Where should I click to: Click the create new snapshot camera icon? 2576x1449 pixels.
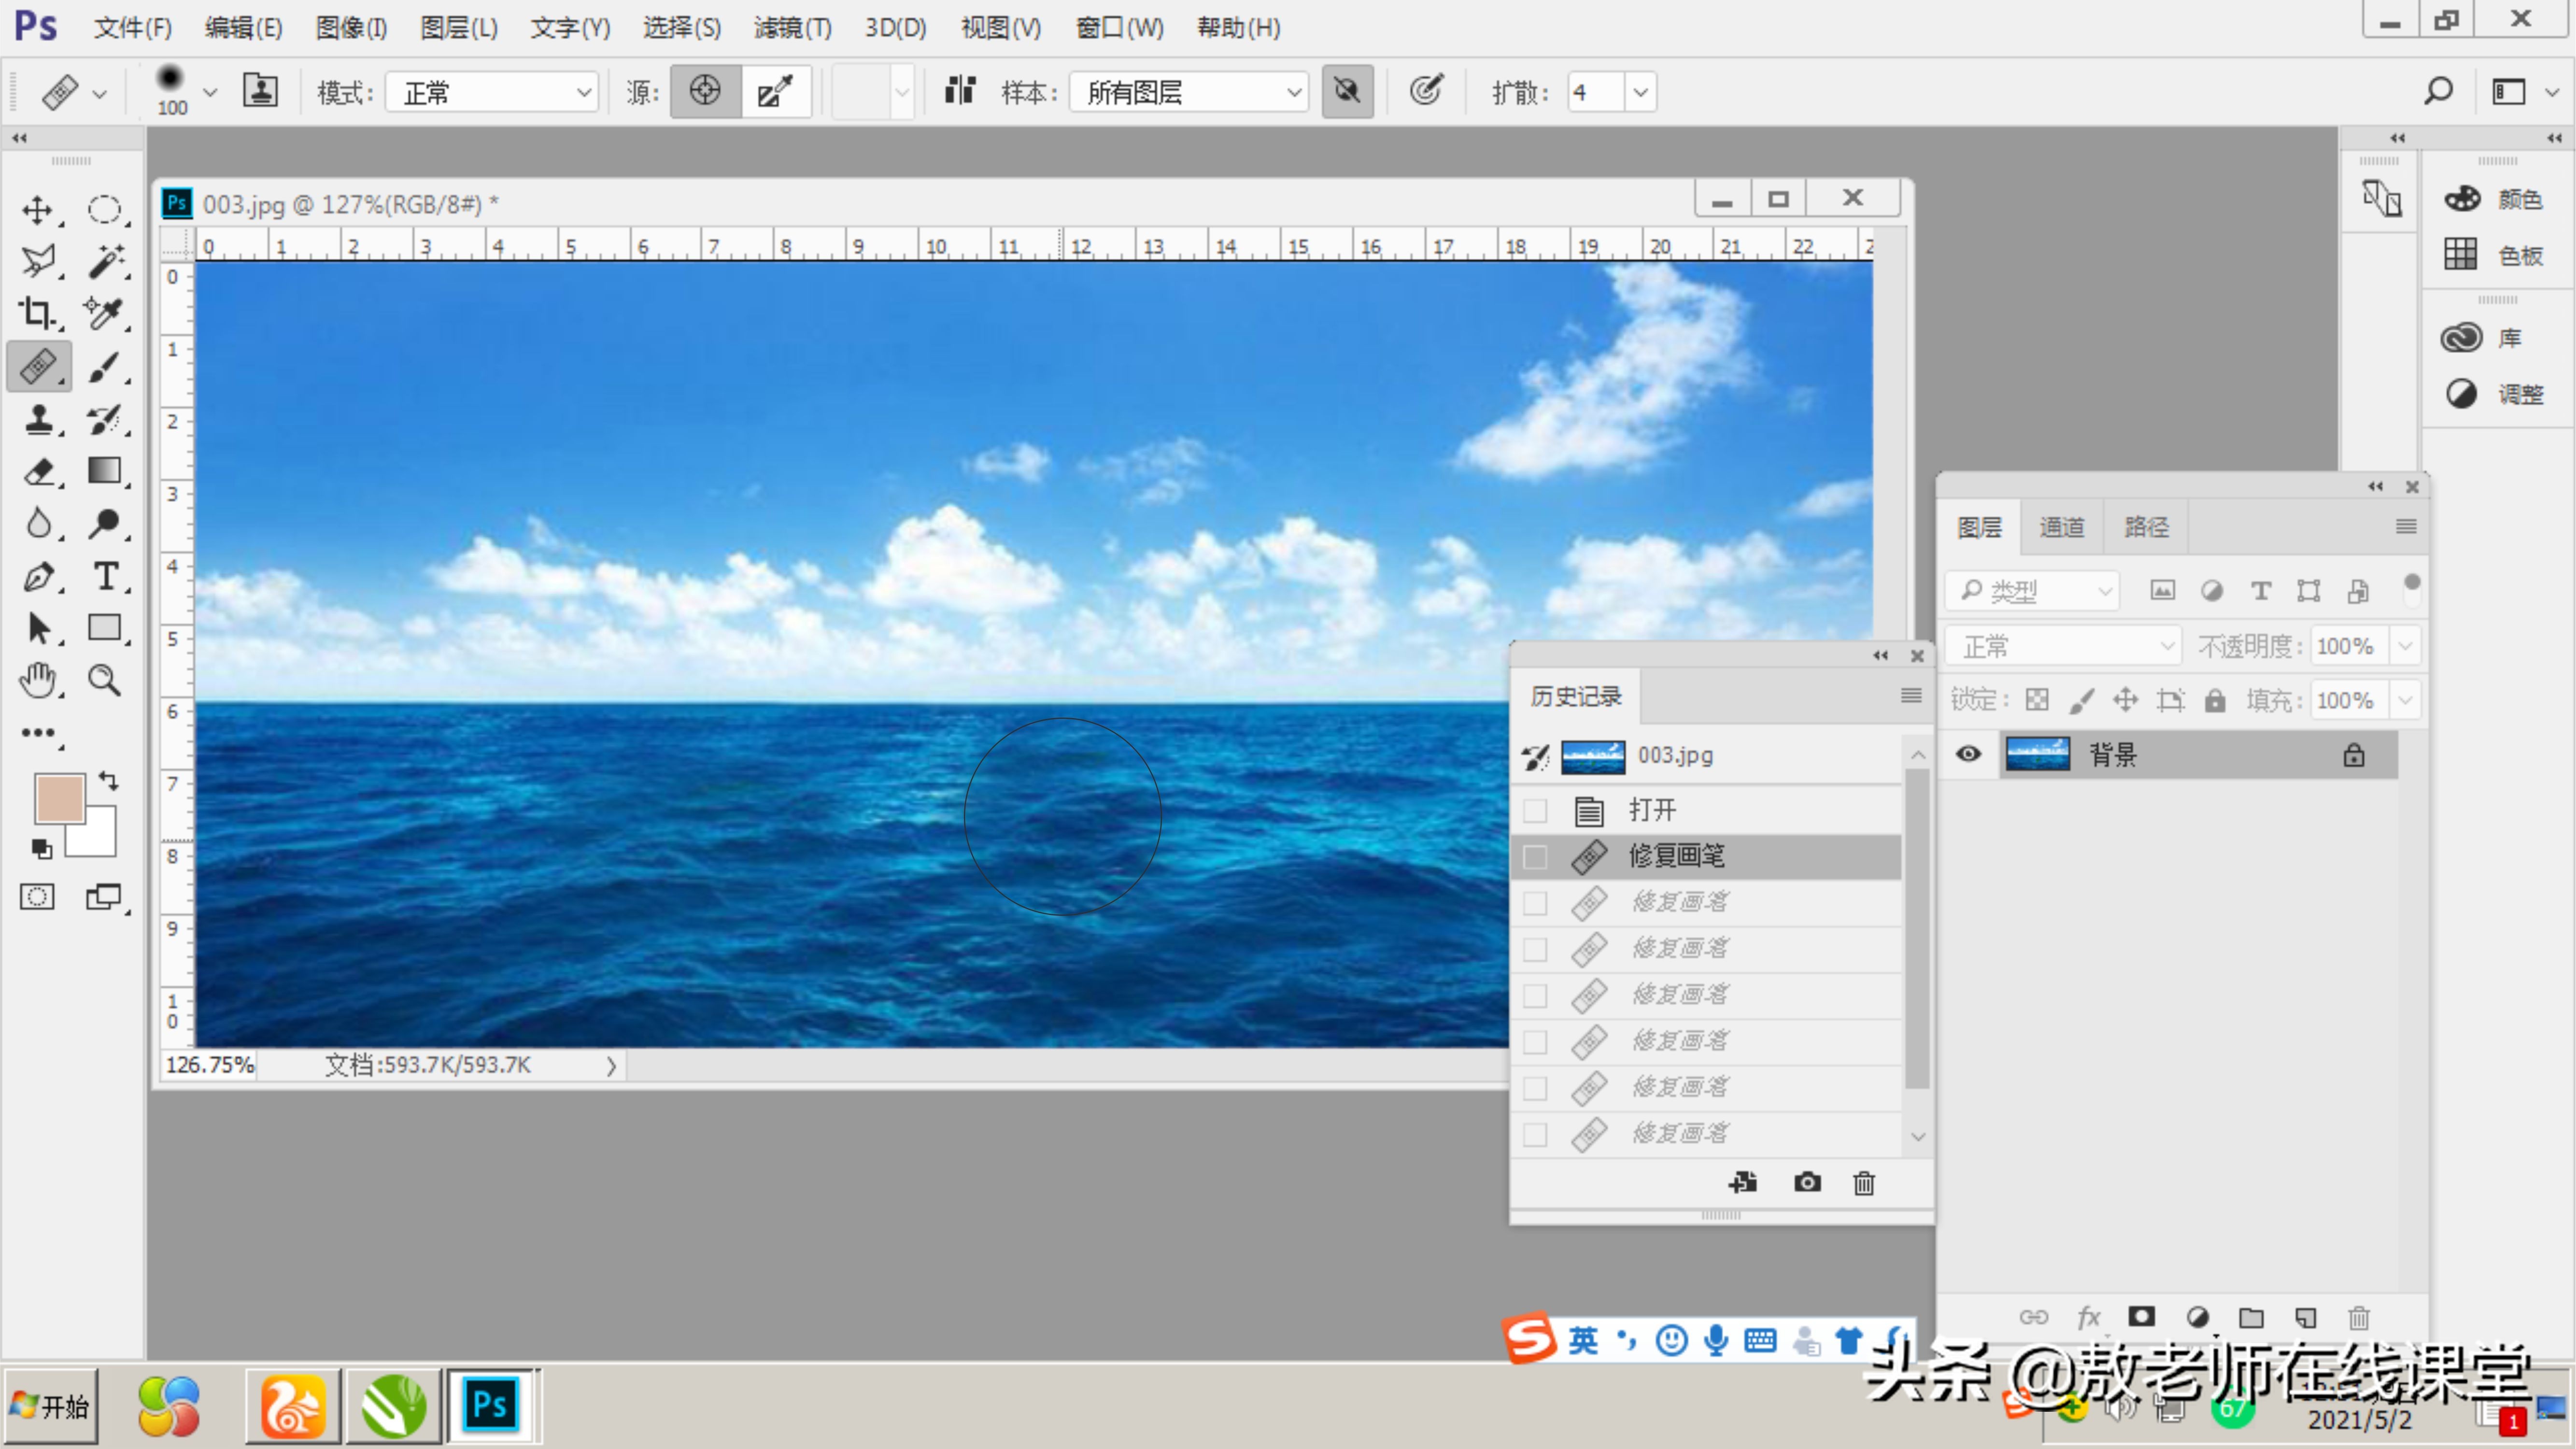tap(1807, 1182)
